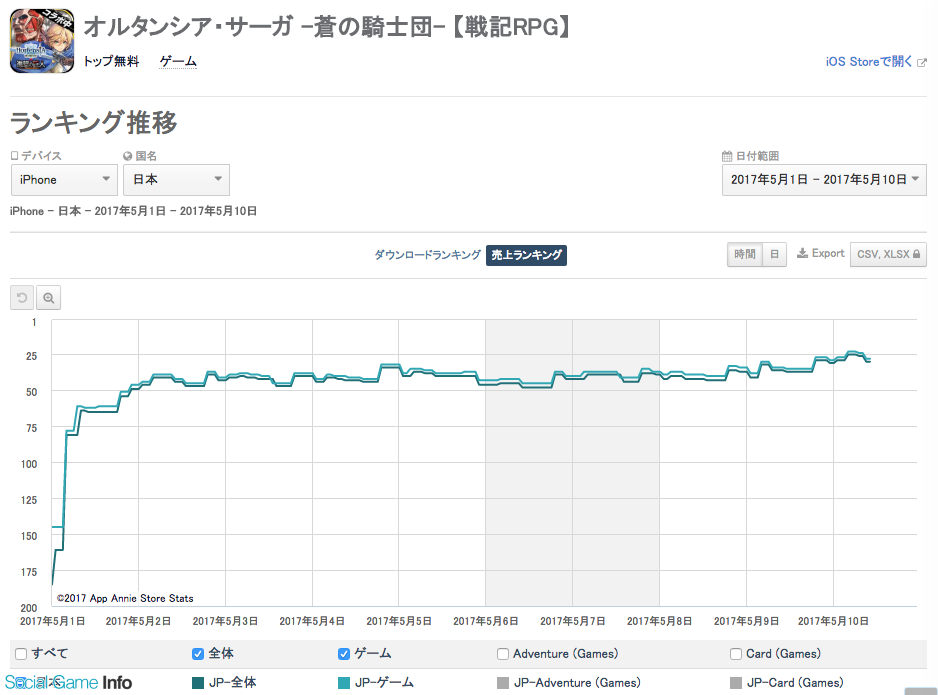Click the globe icon next to 国名
This screenshot has width=938, height=695.
(128, 156)
